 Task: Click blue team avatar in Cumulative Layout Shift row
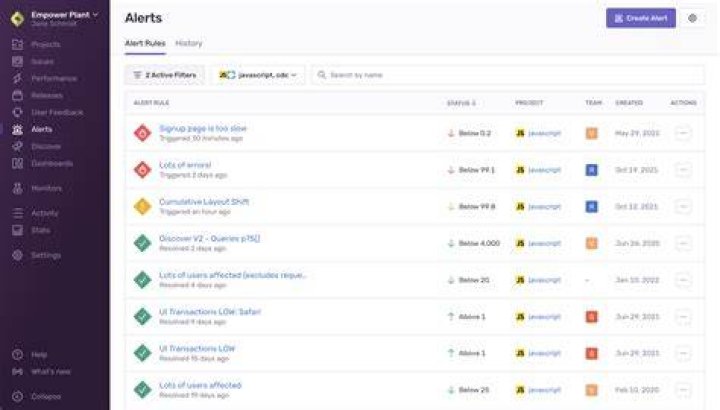pos(591,207)
